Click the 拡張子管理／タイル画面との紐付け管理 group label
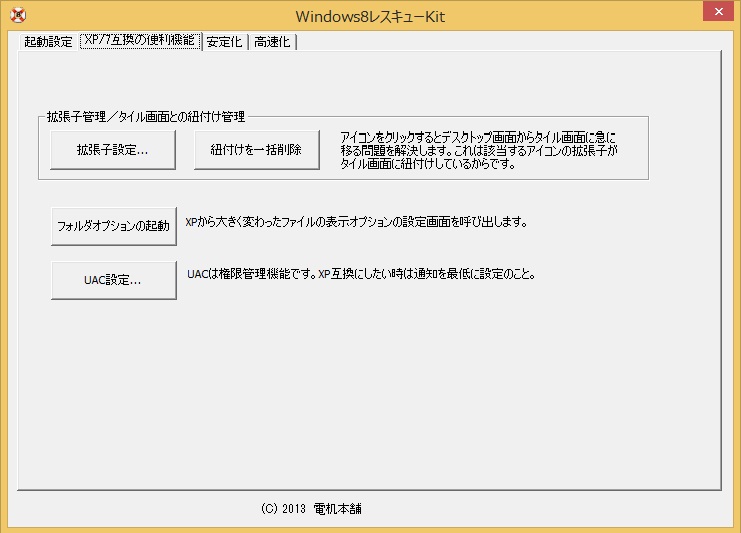The image size is (741, 533). point(146,117)
